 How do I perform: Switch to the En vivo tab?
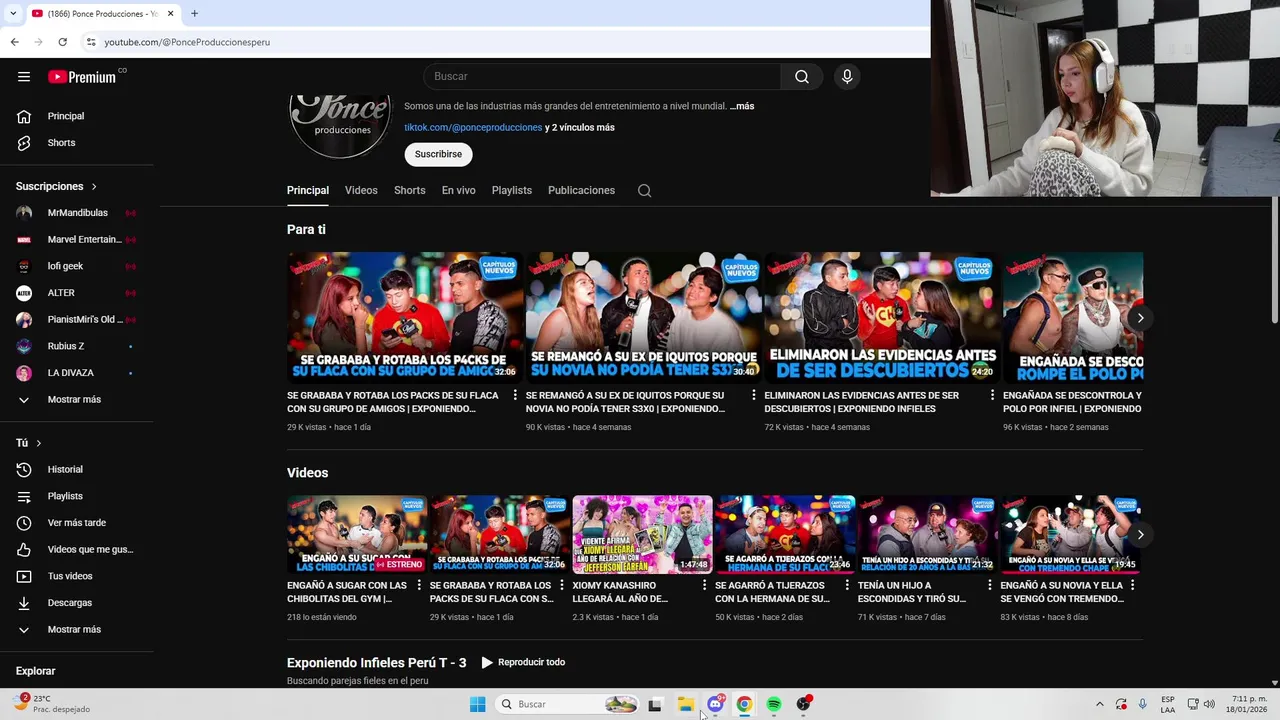[459, 190]
